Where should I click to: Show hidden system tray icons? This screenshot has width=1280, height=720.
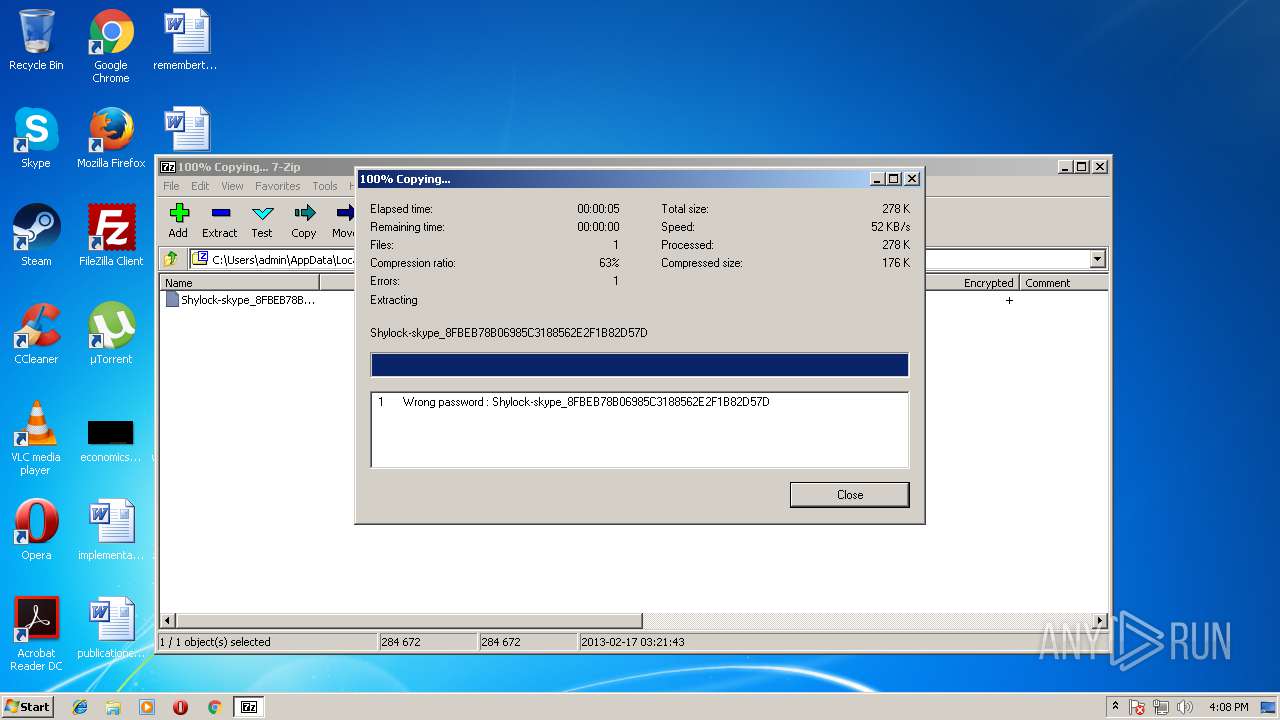(1115, 707)
